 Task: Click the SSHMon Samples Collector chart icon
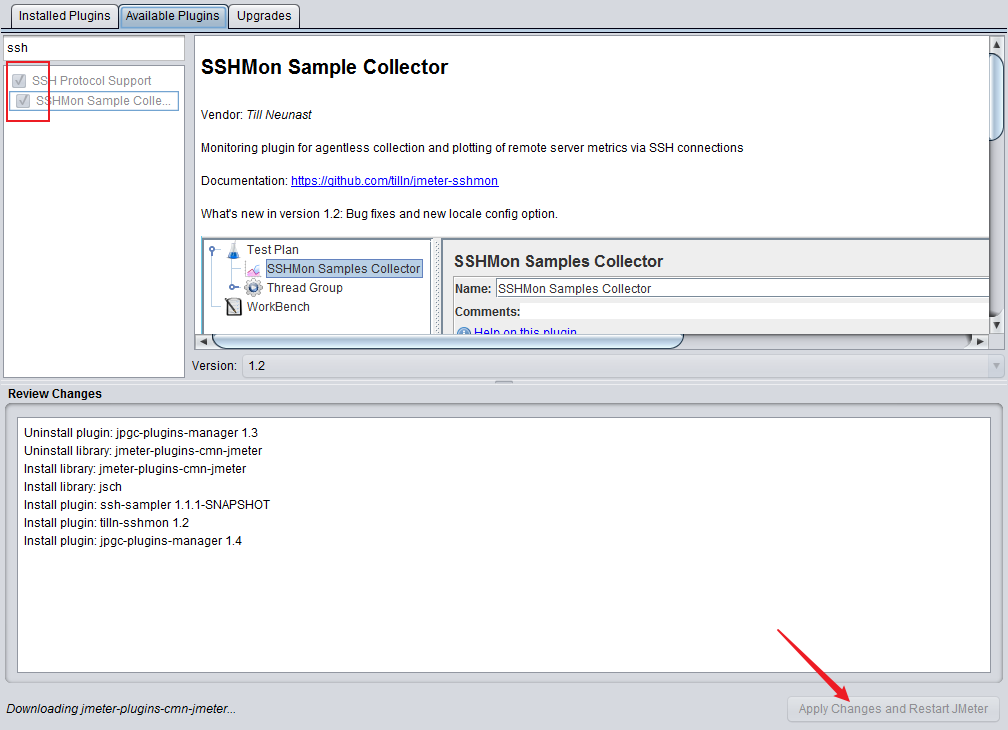(x=254, y=269)
